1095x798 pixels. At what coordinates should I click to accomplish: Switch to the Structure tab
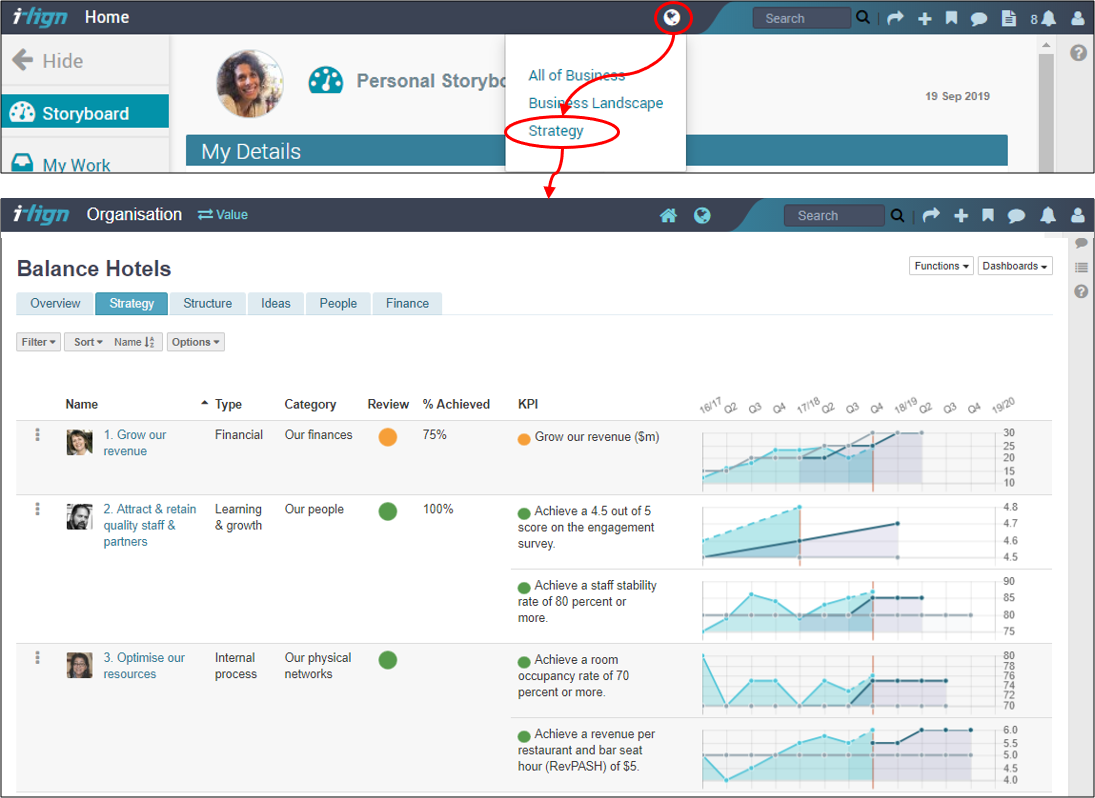point(207,303)
